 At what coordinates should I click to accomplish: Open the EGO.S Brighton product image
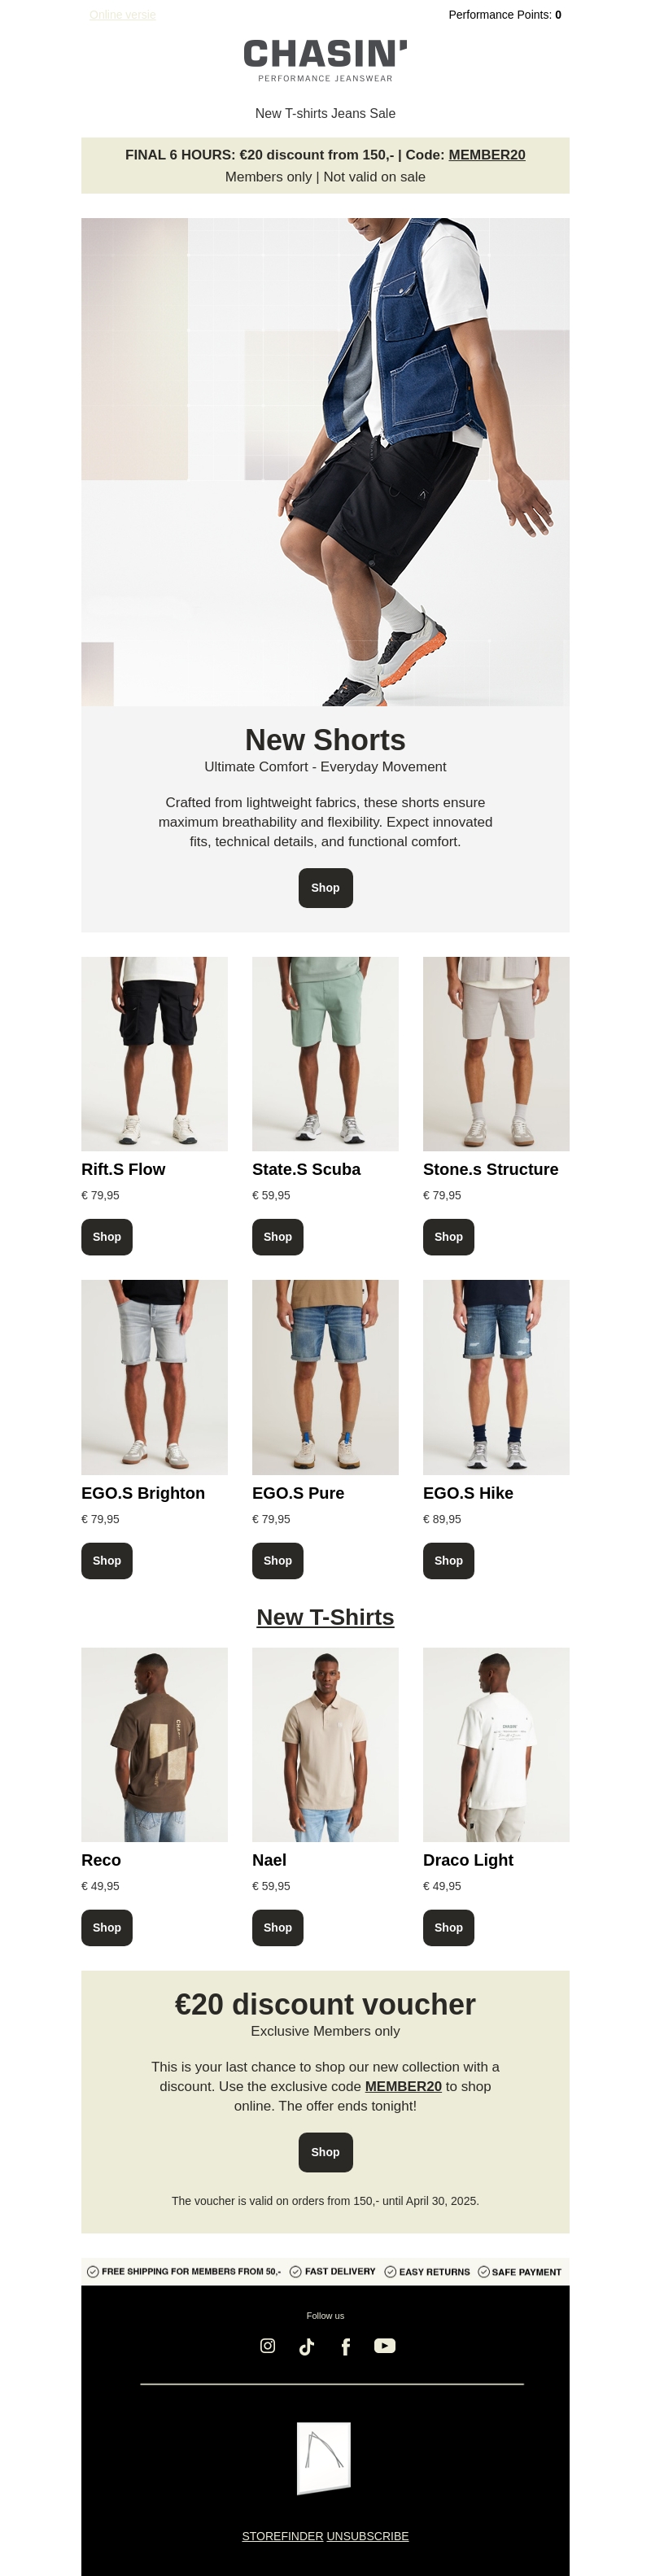pos(154,1377)
